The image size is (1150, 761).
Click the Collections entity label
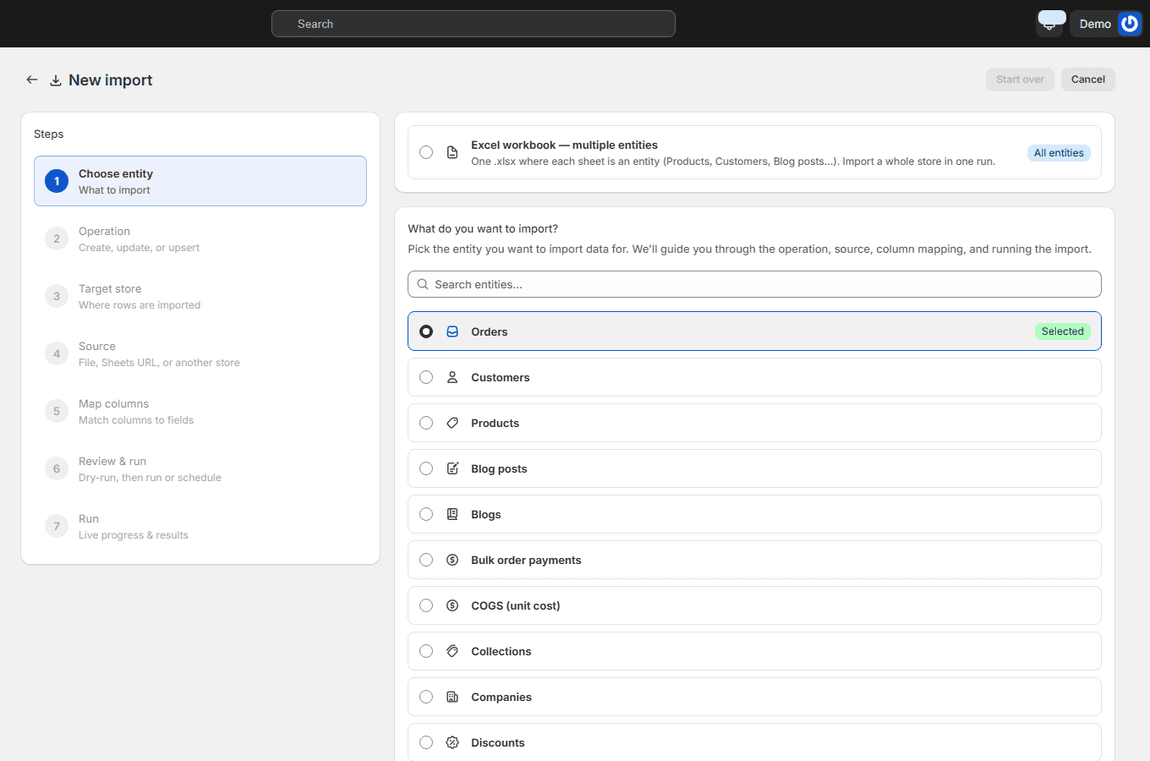[x=501, y=651]
